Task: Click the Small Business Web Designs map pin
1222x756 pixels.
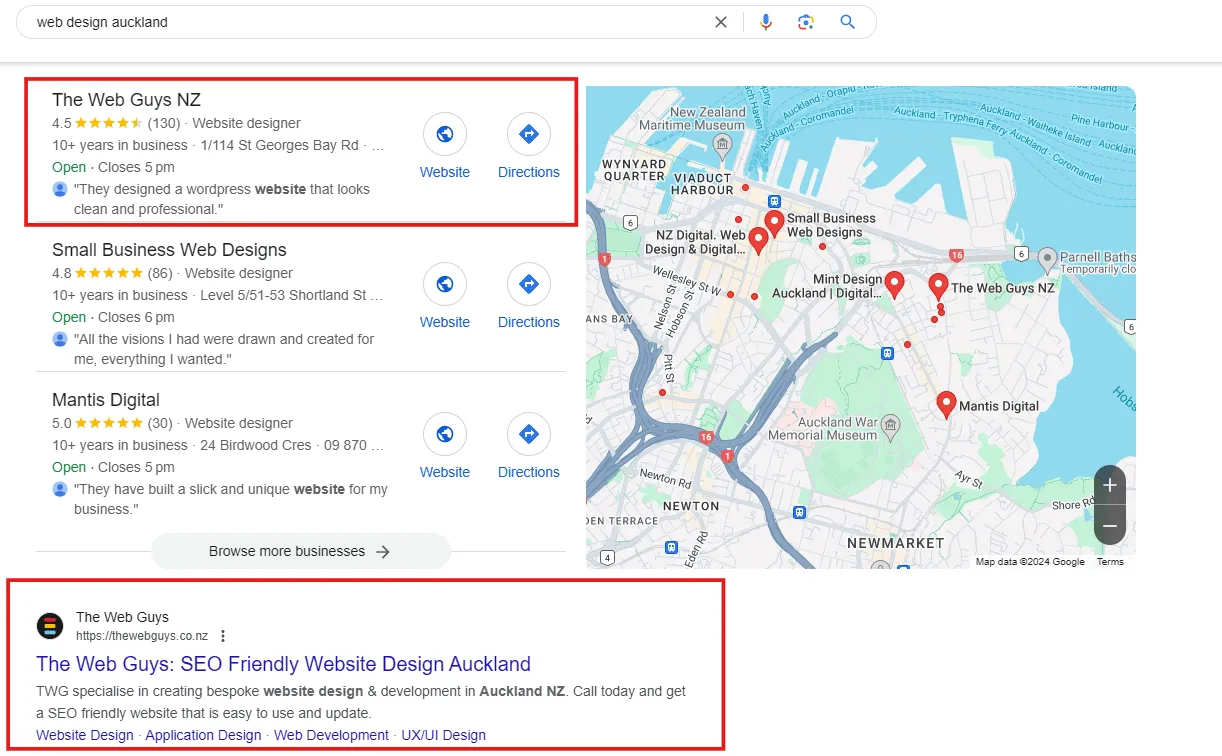Action: click(x=774, y=223)
